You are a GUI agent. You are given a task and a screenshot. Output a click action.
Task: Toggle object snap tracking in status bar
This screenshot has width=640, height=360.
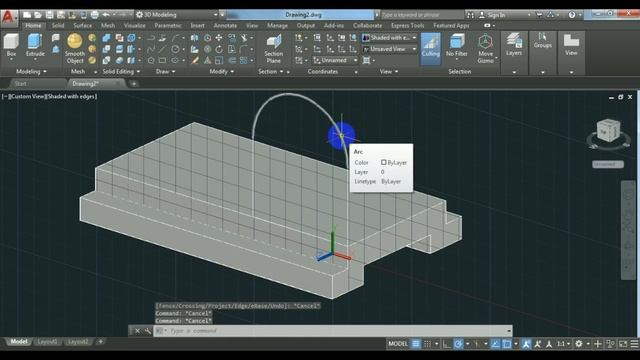click(495, 344)
